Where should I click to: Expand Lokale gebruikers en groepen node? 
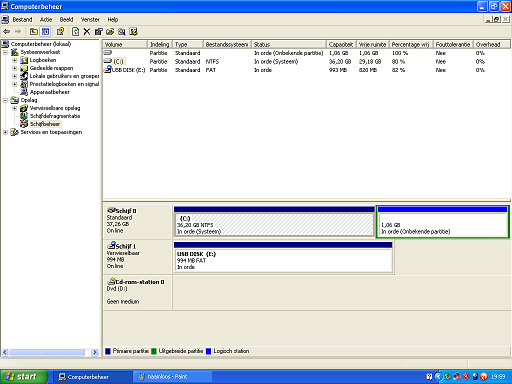point(15,76)
